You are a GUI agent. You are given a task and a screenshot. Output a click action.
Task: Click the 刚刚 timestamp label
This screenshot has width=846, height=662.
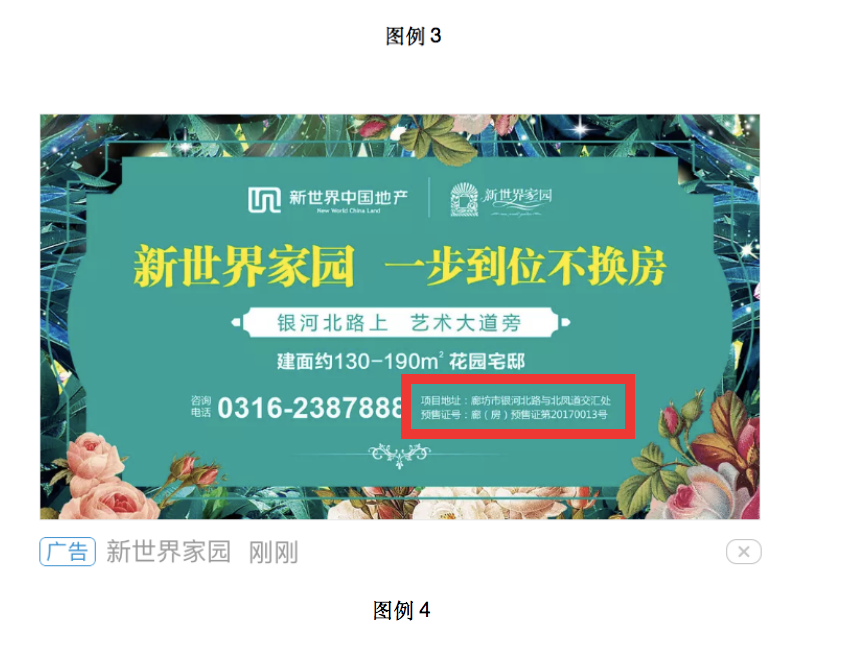click(x=273, y=552)
